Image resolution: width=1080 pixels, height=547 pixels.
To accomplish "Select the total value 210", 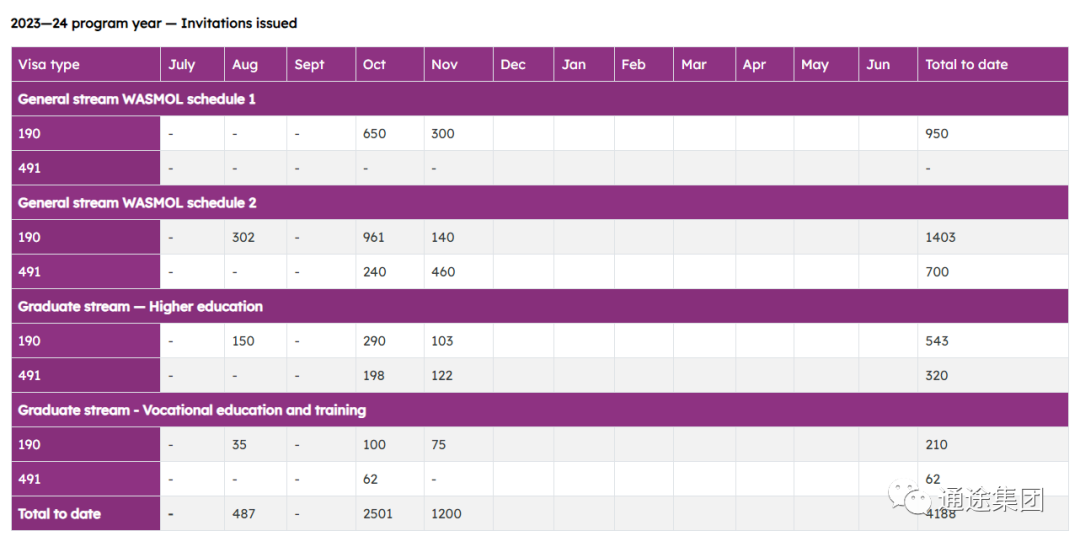I will tap(936, 444).
